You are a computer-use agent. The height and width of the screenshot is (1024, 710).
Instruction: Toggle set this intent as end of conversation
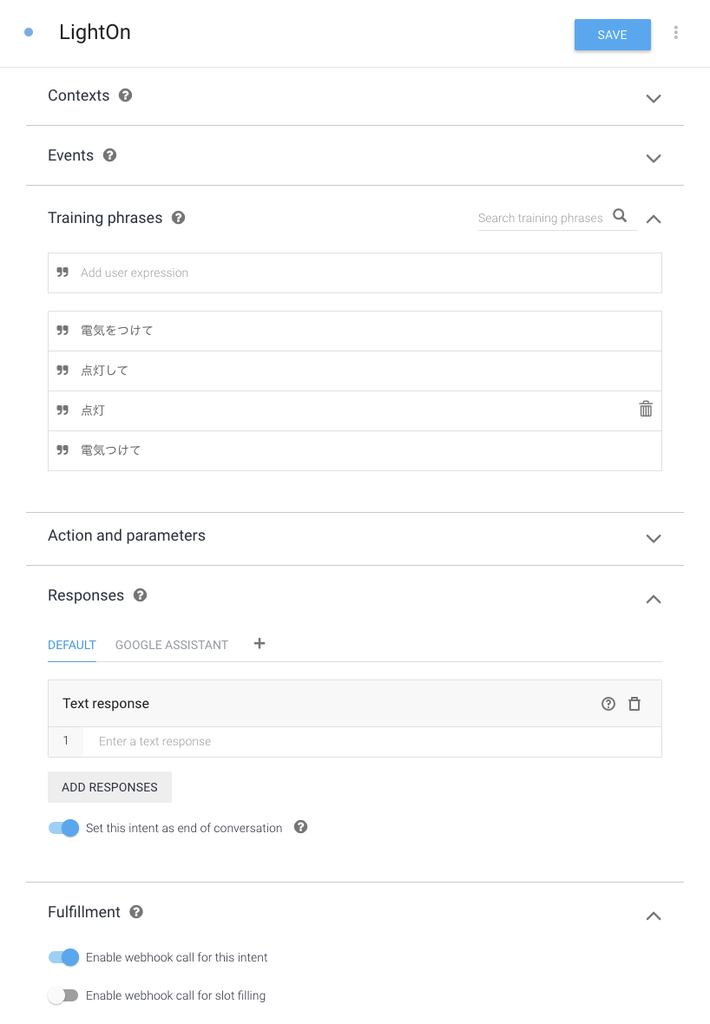coord(64,828)
